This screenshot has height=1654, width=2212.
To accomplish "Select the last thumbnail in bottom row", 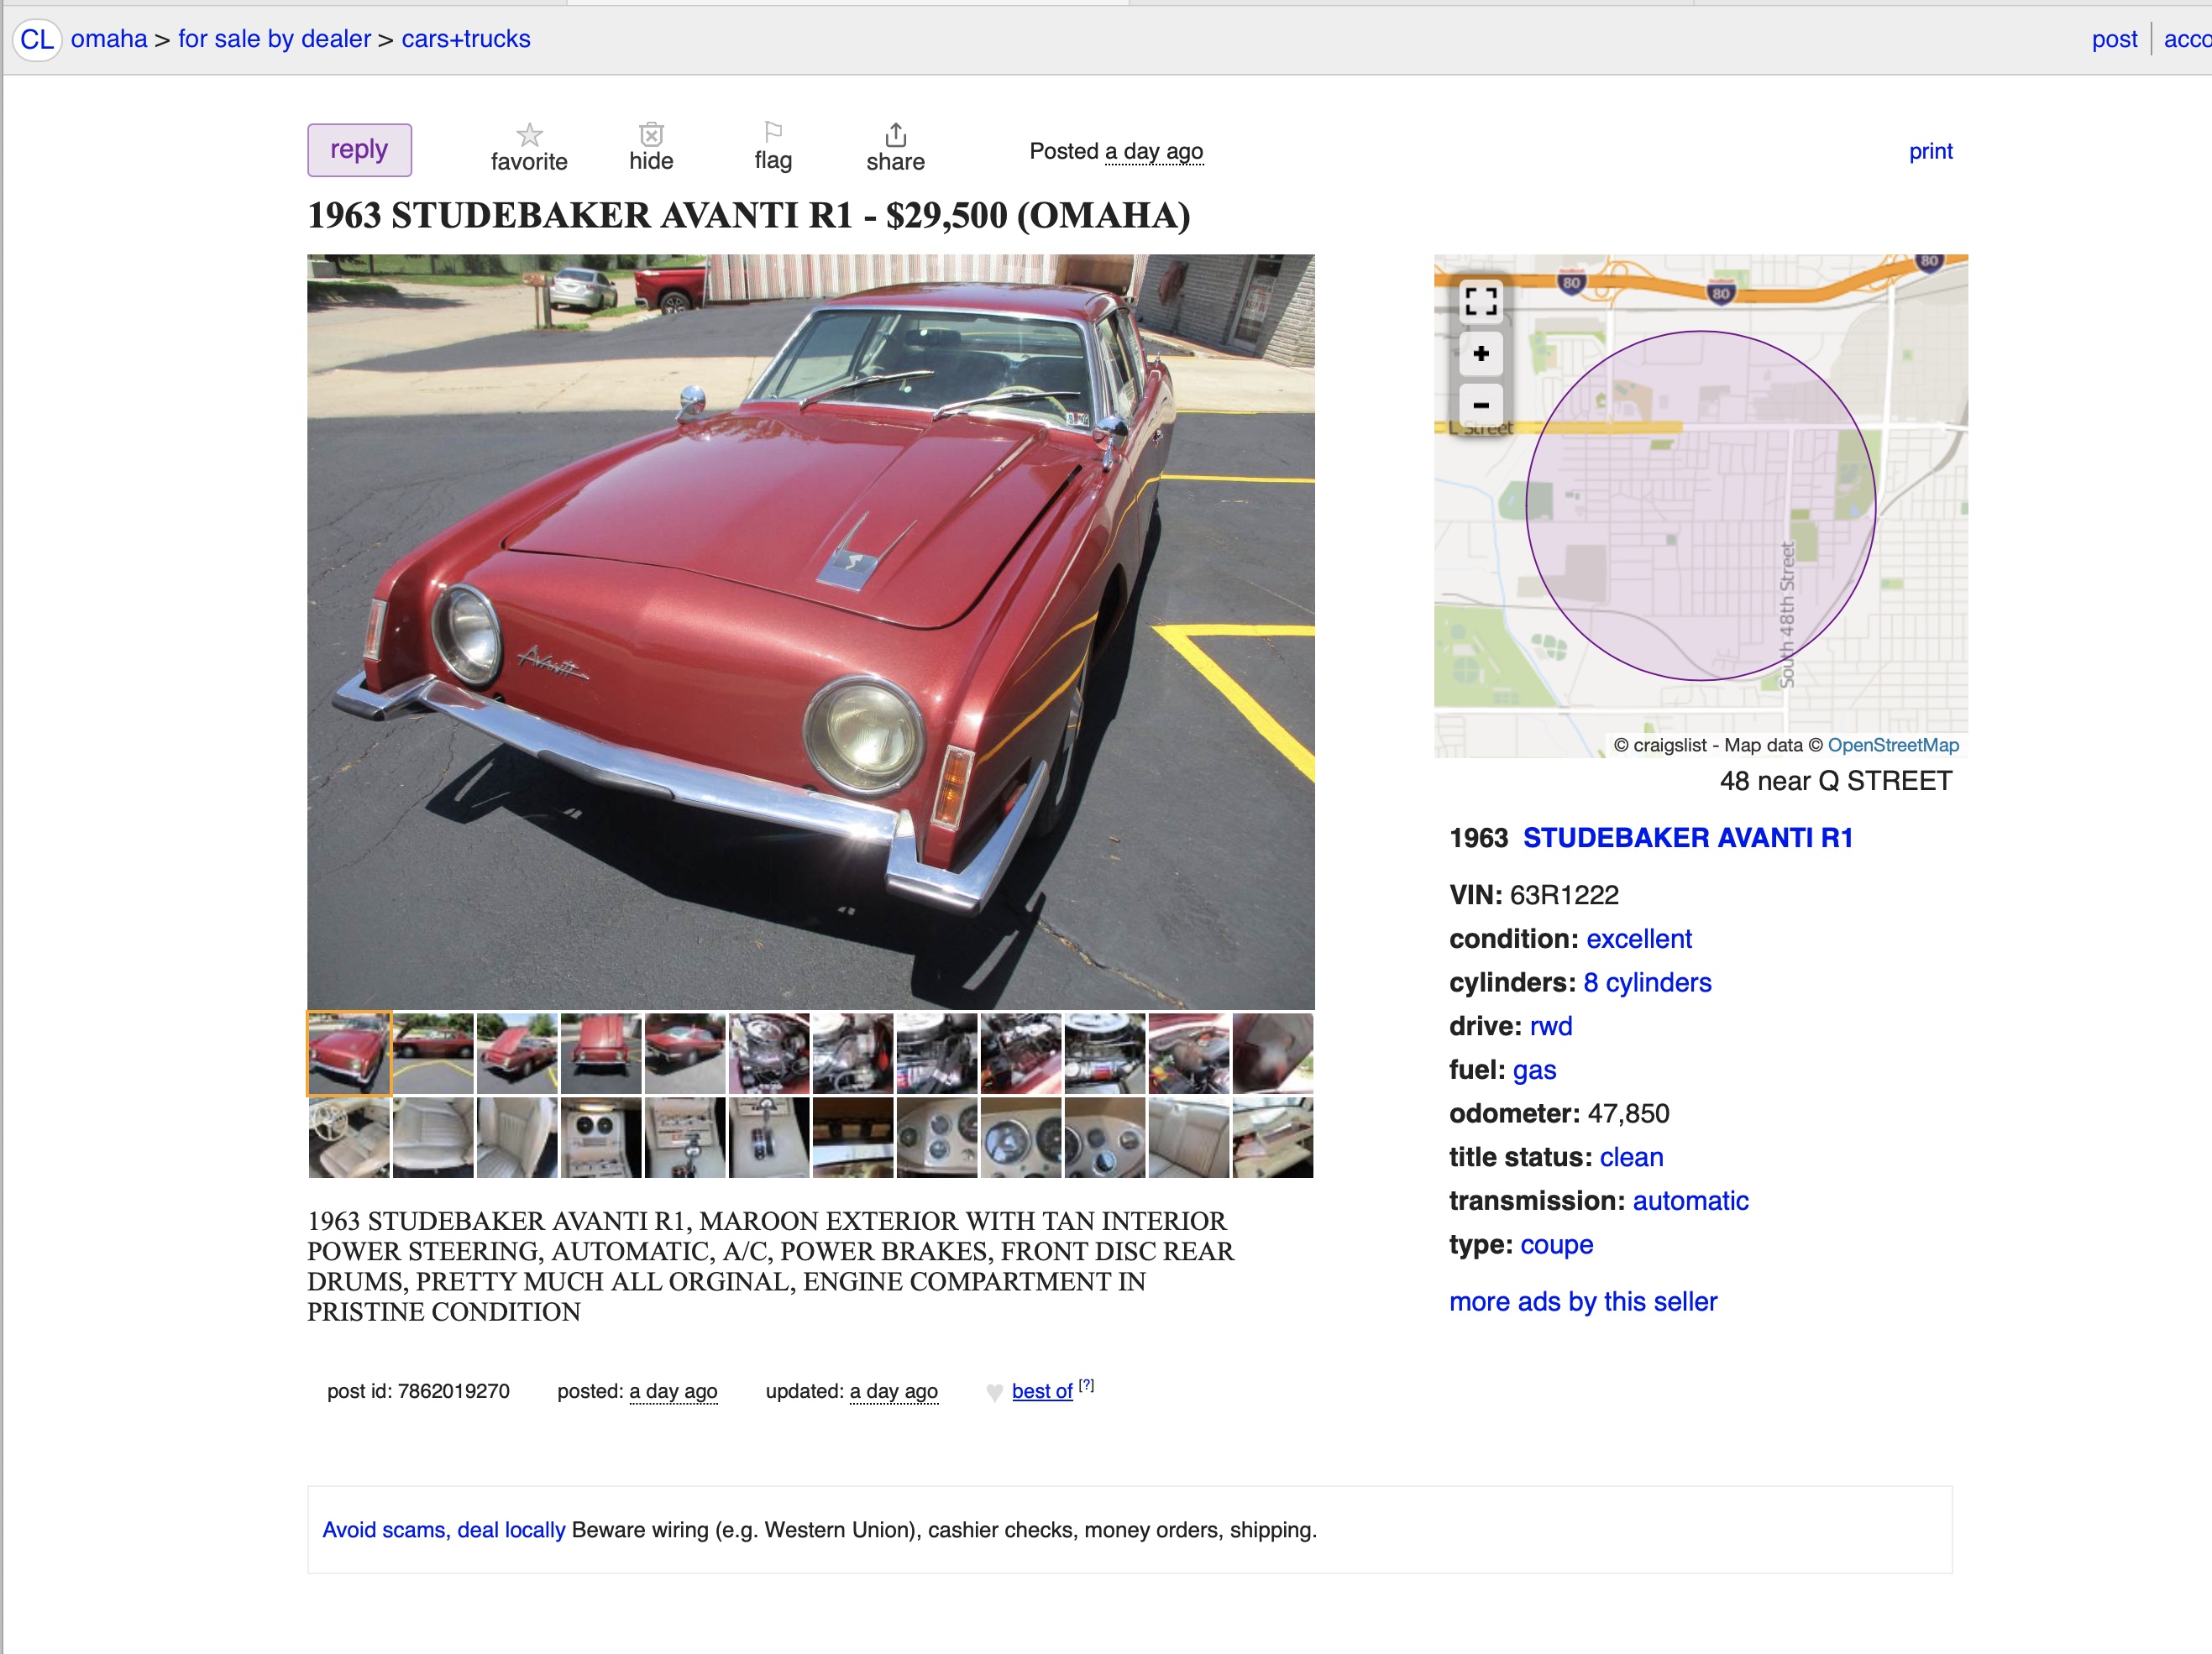I will pyautogui.click(x=1273, y=1138).
